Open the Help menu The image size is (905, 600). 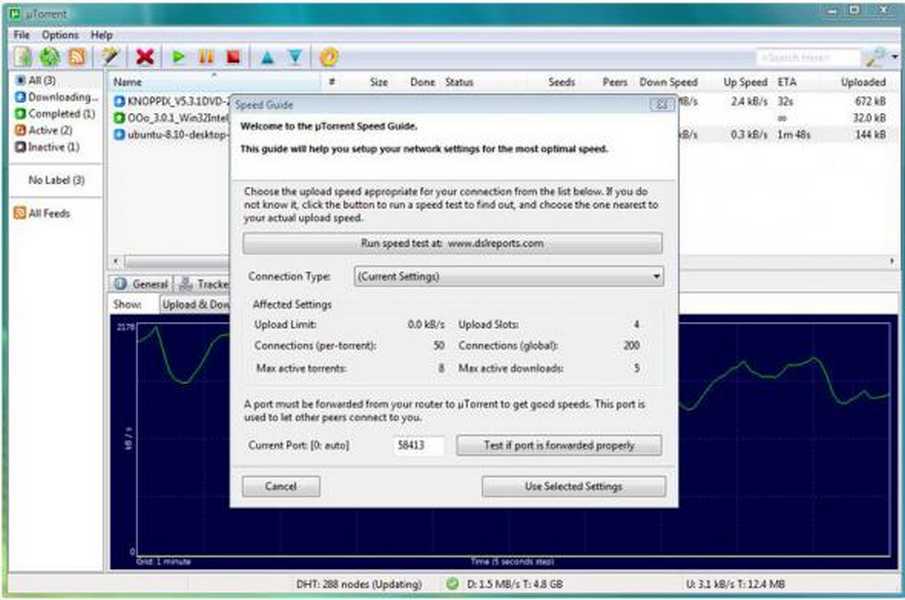click(102, 35)
